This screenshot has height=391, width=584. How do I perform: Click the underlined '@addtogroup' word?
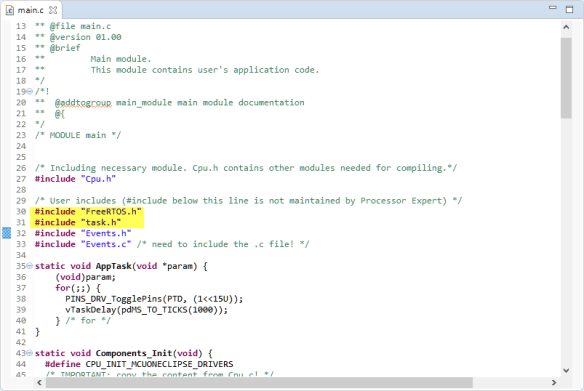click(x=83, y=102)
